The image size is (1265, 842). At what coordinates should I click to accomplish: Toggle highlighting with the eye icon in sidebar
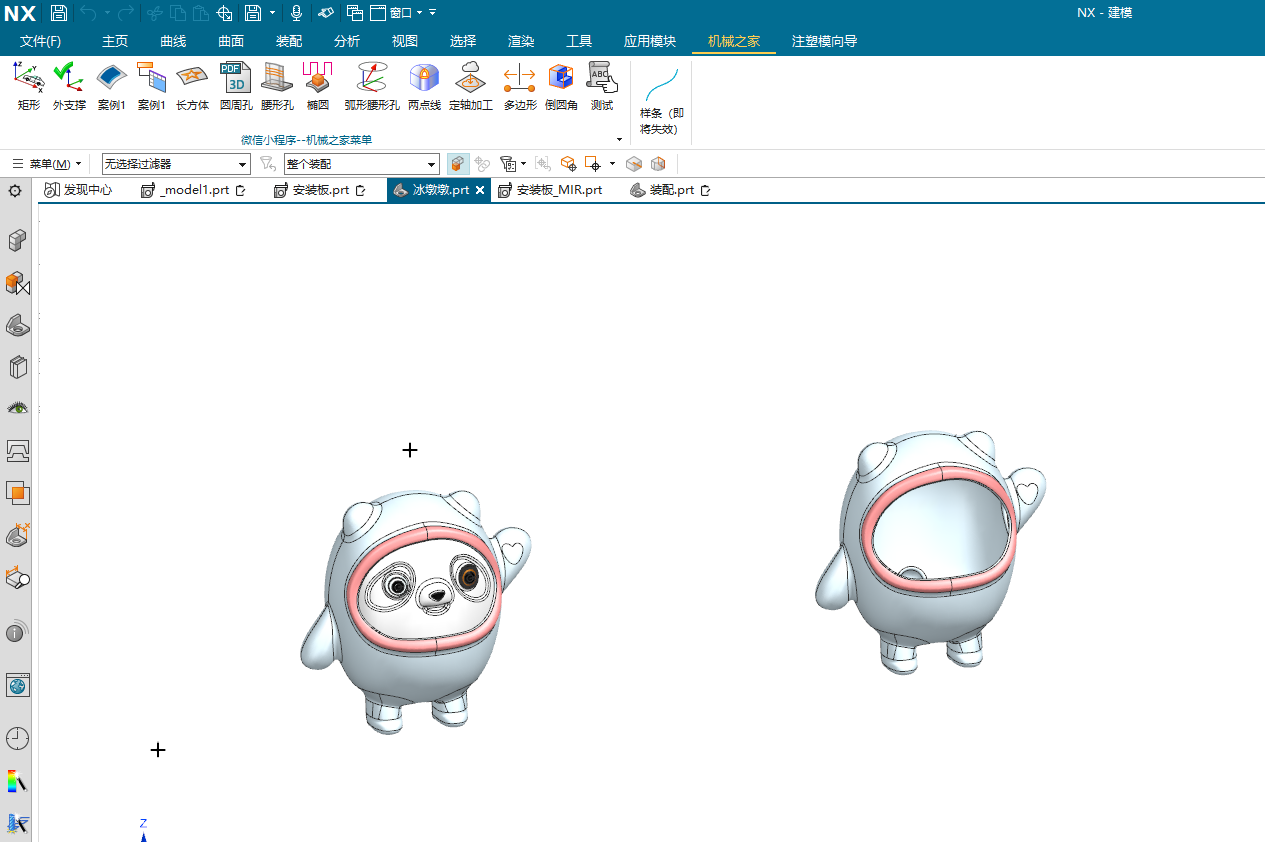point(17,407)
